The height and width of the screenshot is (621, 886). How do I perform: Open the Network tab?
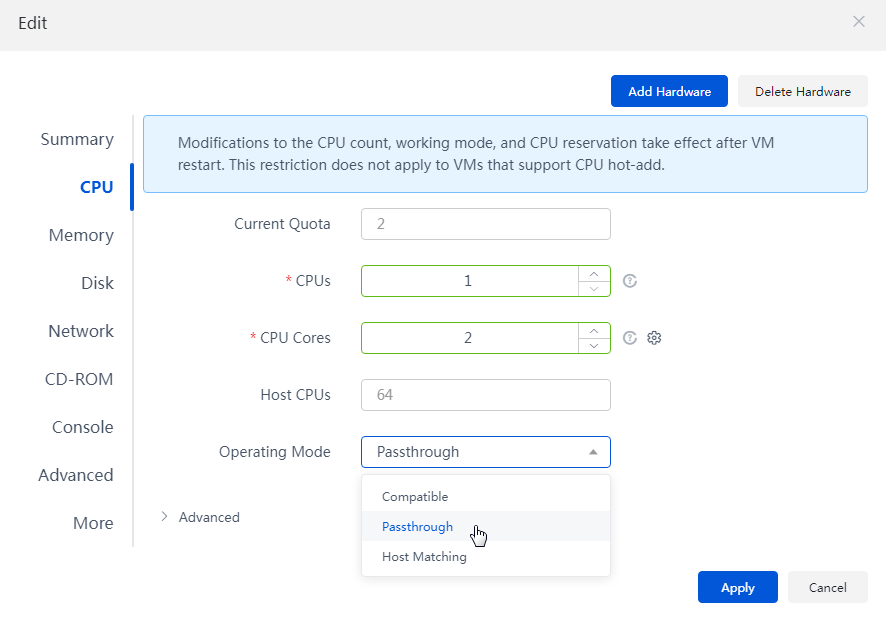pyautogui.click(x=81, y=331)
